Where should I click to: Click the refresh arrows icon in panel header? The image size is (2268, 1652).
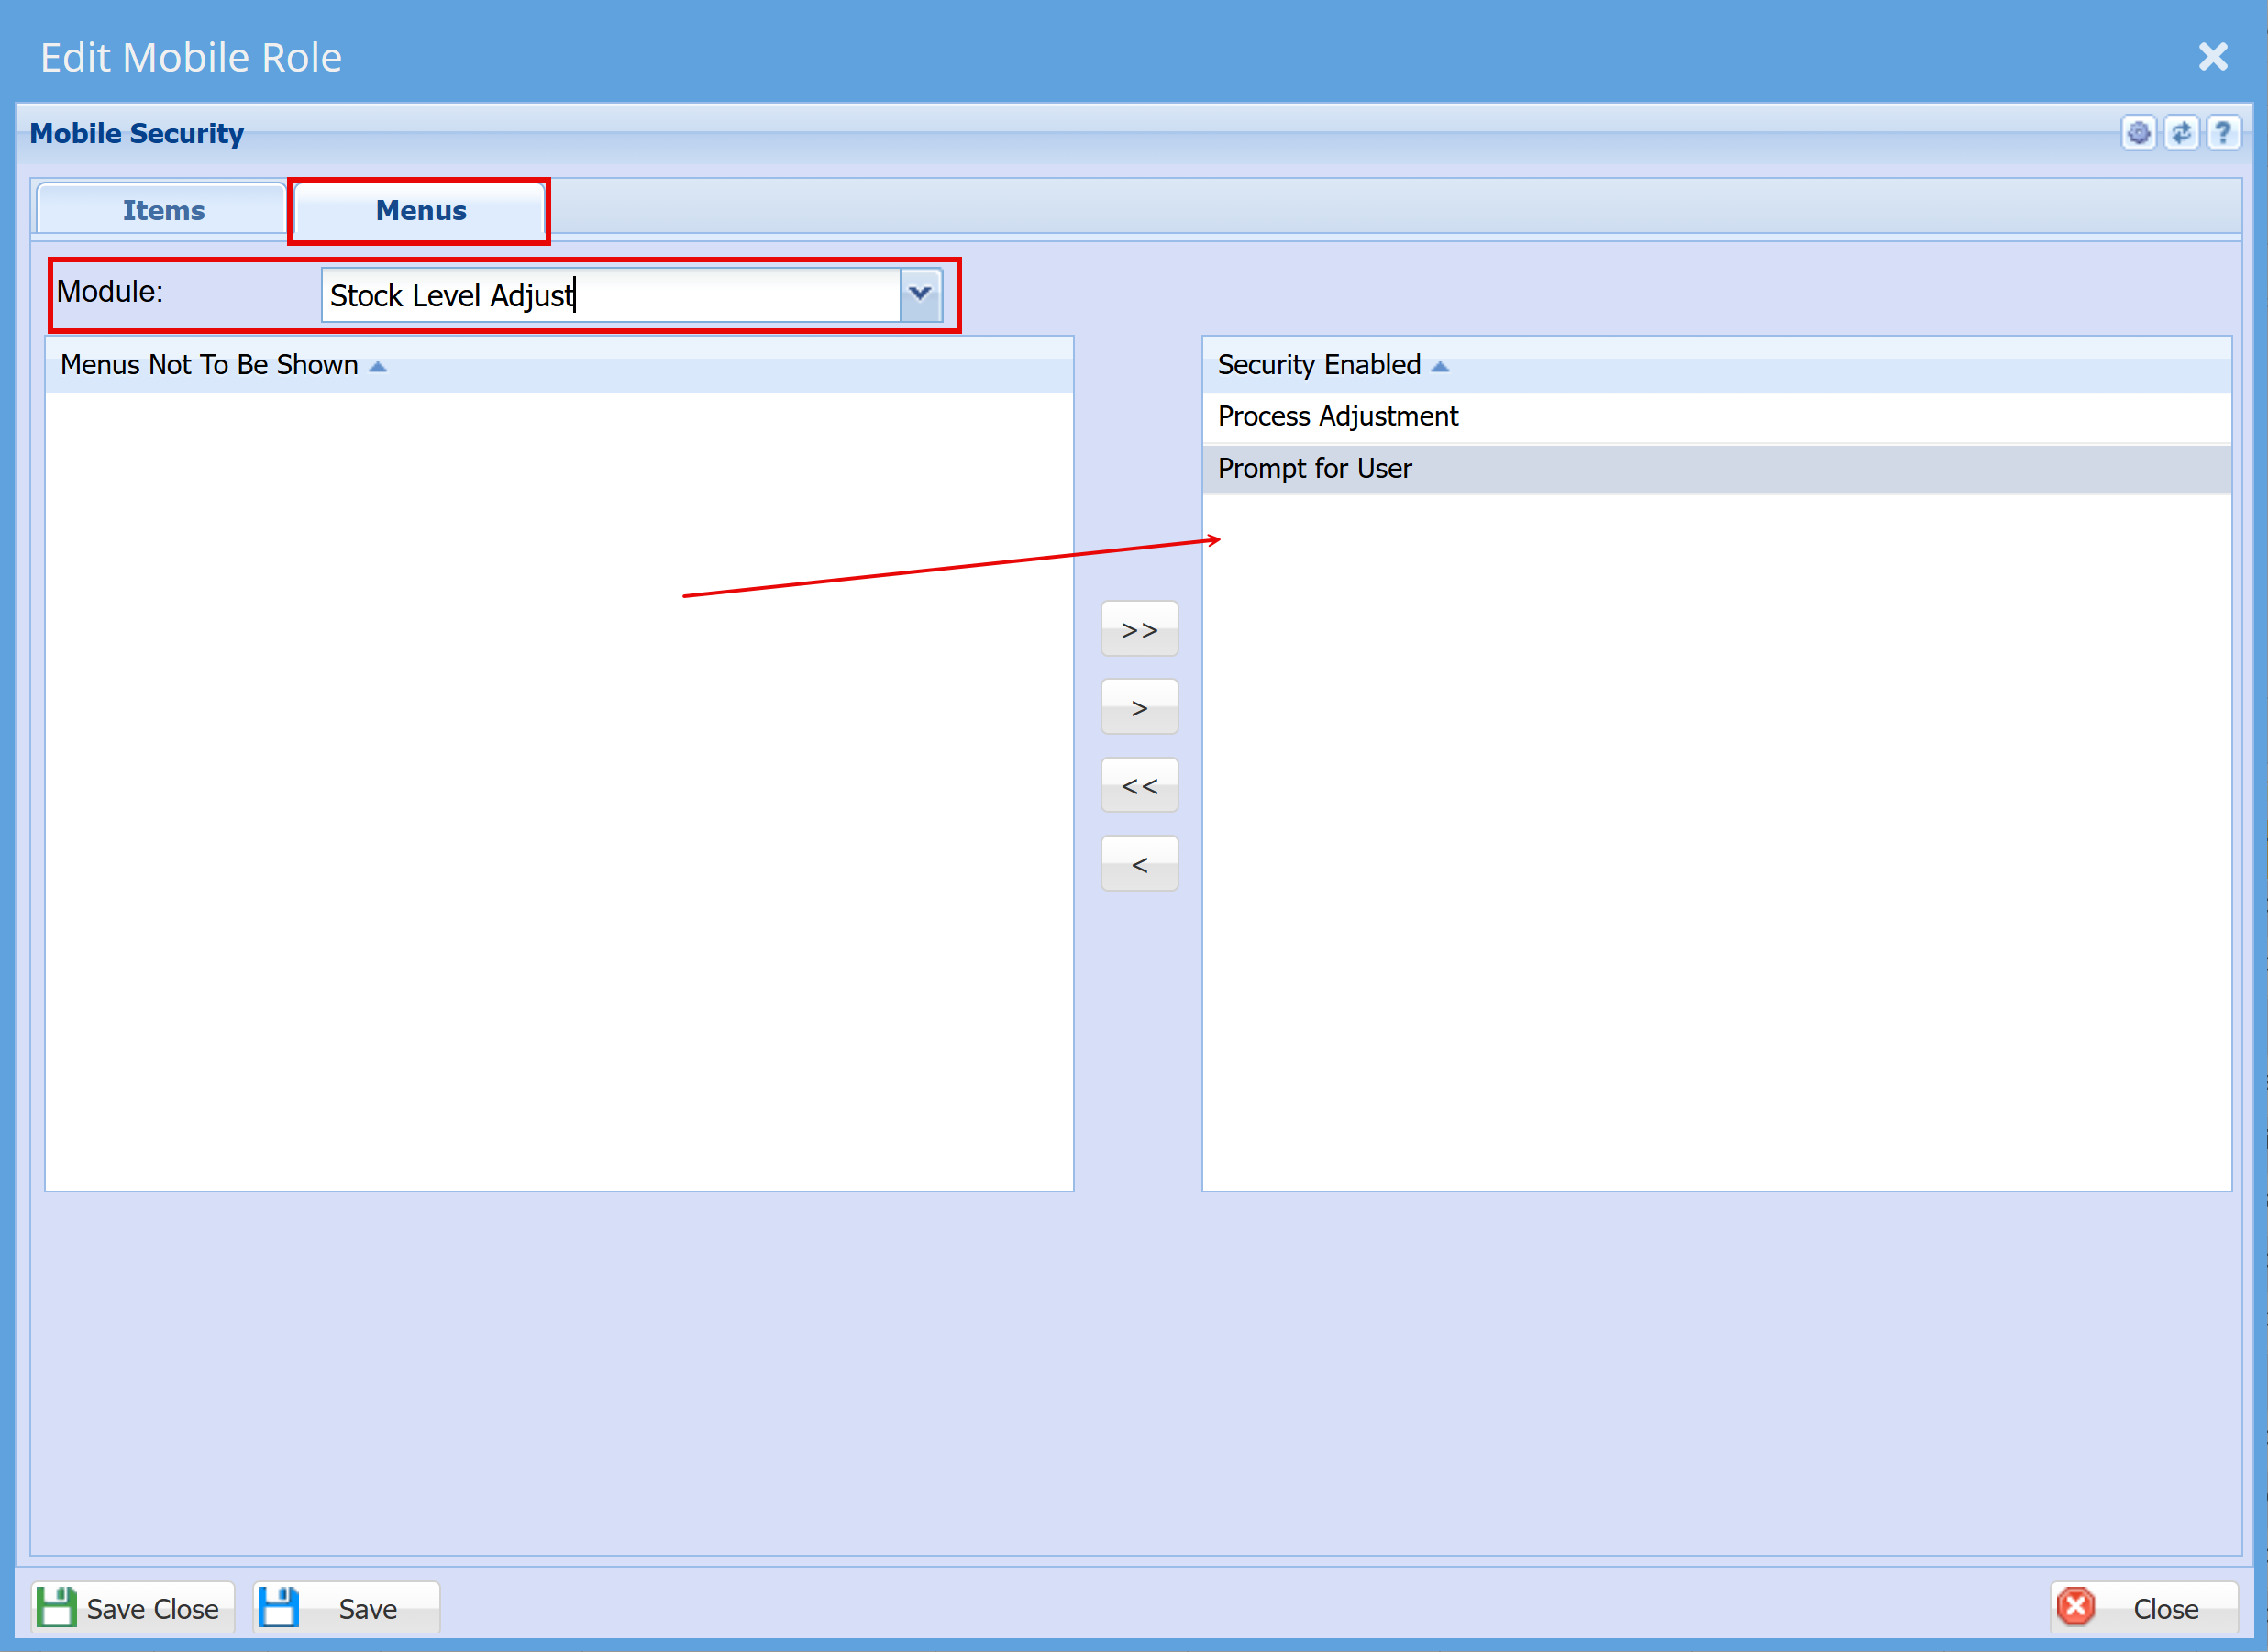[x=2181, y=133]
